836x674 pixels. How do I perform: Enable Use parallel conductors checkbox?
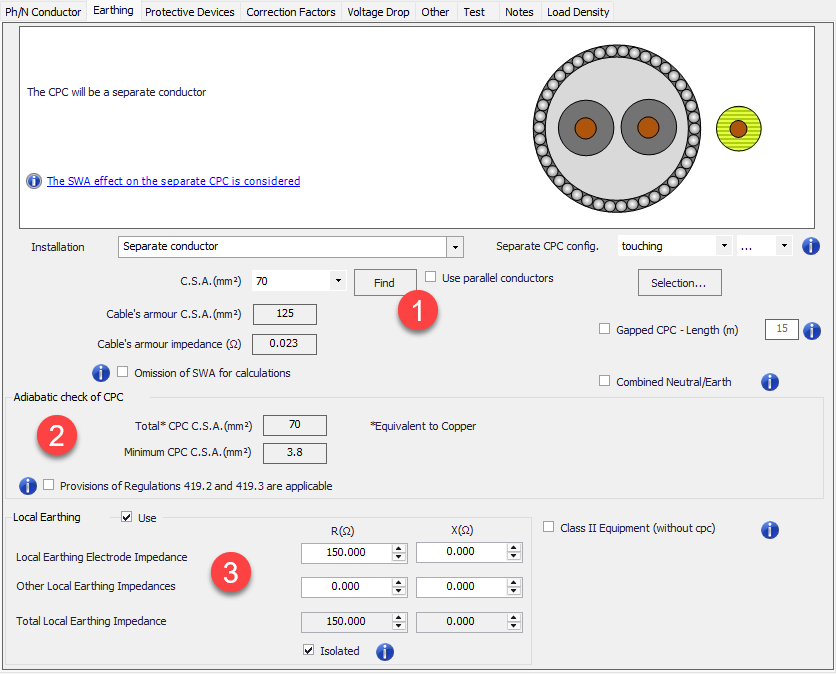pyautogui.click(x=431, y=277)
